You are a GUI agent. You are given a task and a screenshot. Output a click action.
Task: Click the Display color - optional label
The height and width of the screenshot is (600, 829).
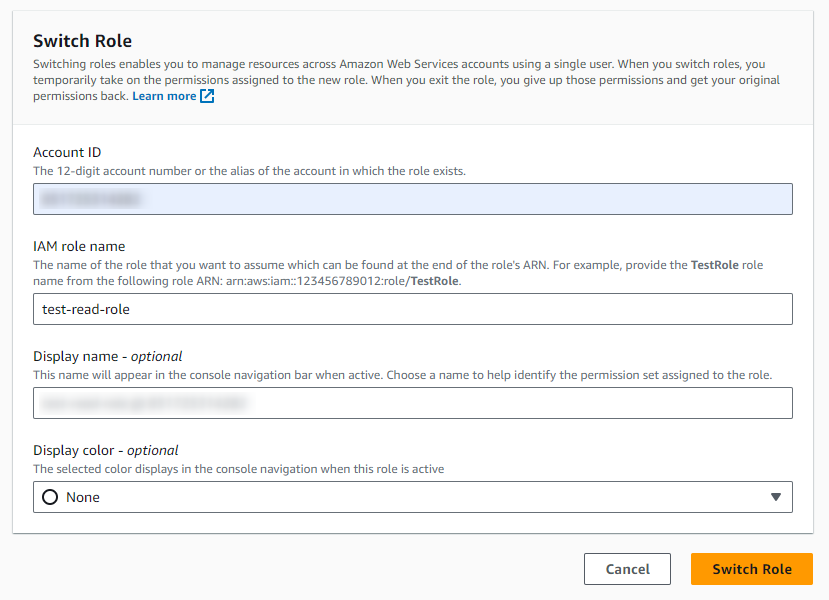pos(106,450)
